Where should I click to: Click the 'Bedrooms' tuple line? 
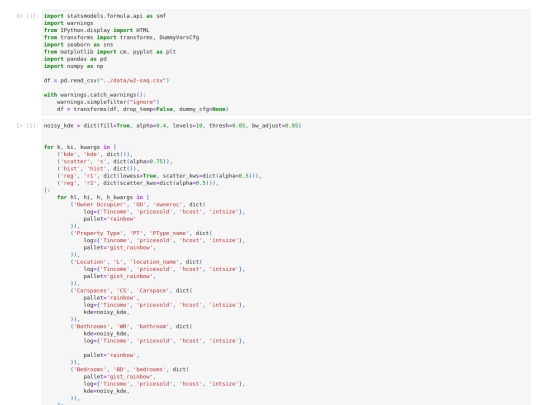pyautogui.click(x=130, y=369)
